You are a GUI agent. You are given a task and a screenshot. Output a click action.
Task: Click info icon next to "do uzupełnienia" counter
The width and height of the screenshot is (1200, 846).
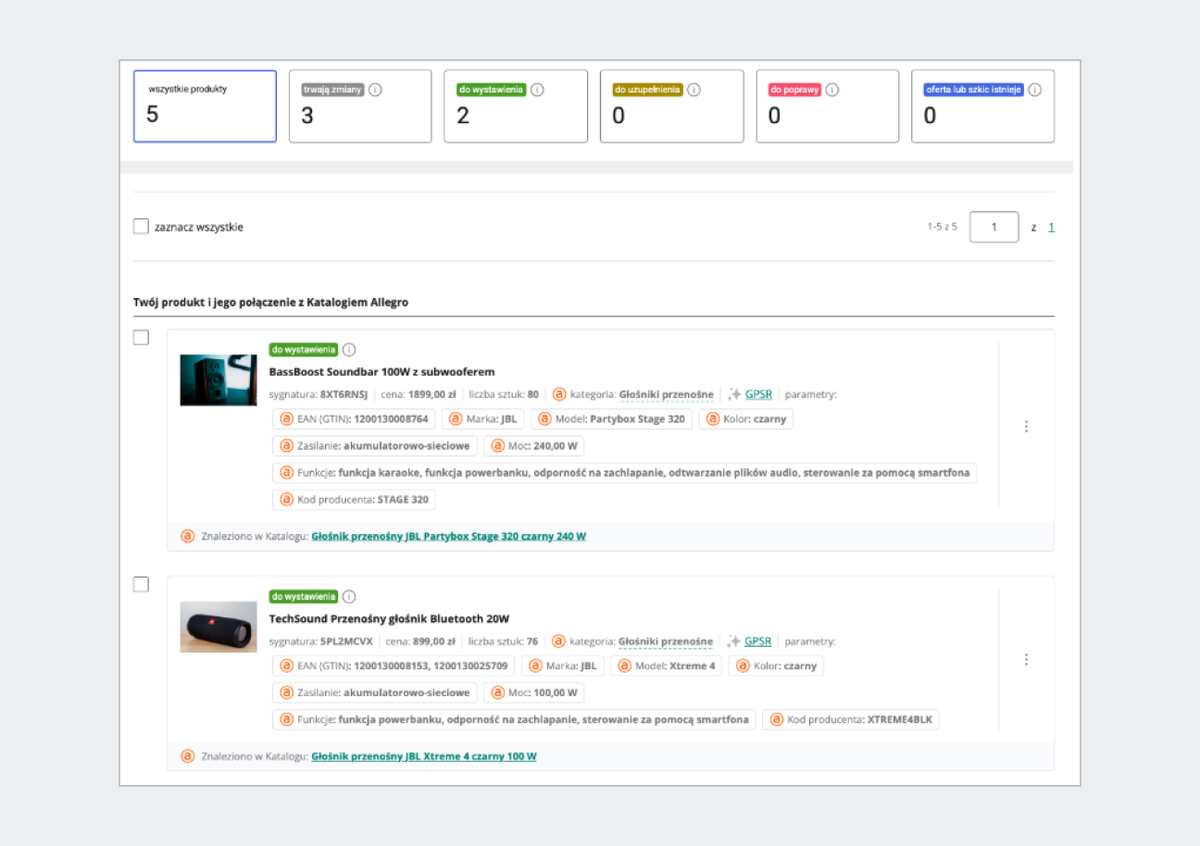[x=694, y=89]
